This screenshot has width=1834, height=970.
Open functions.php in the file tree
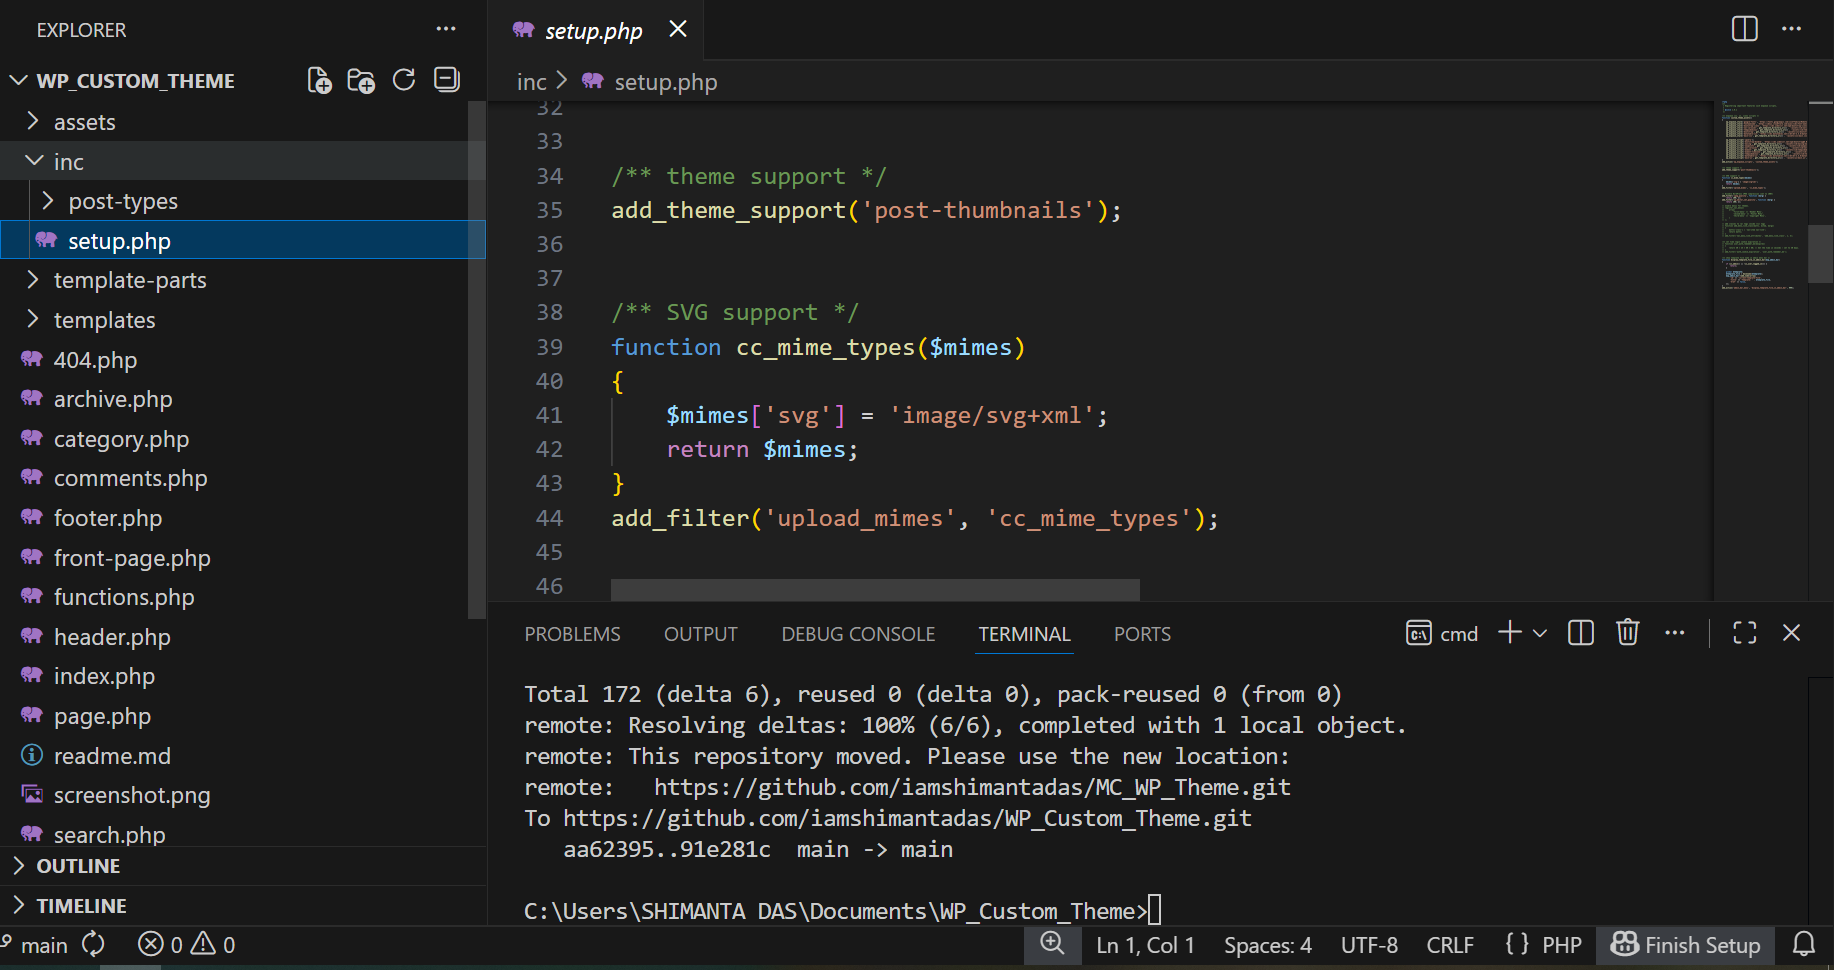[x=124, y=597]
